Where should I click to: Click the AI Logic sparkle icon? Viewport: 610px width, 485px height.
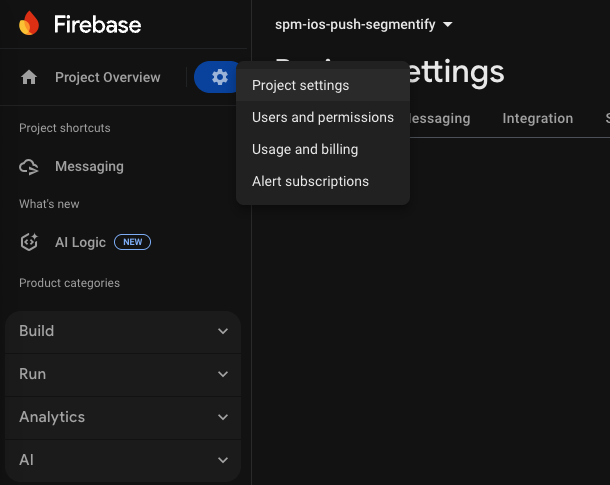pyautogui.click(x=29, y=242)
